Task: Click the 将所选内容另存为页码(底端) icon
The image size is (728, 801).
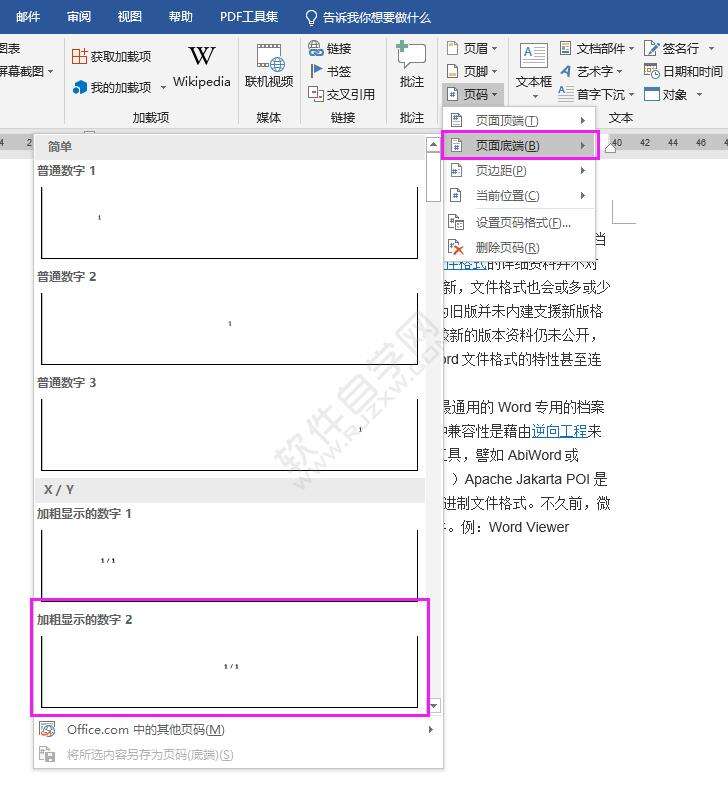Action: pyautogui.click(x=47, y=755)
